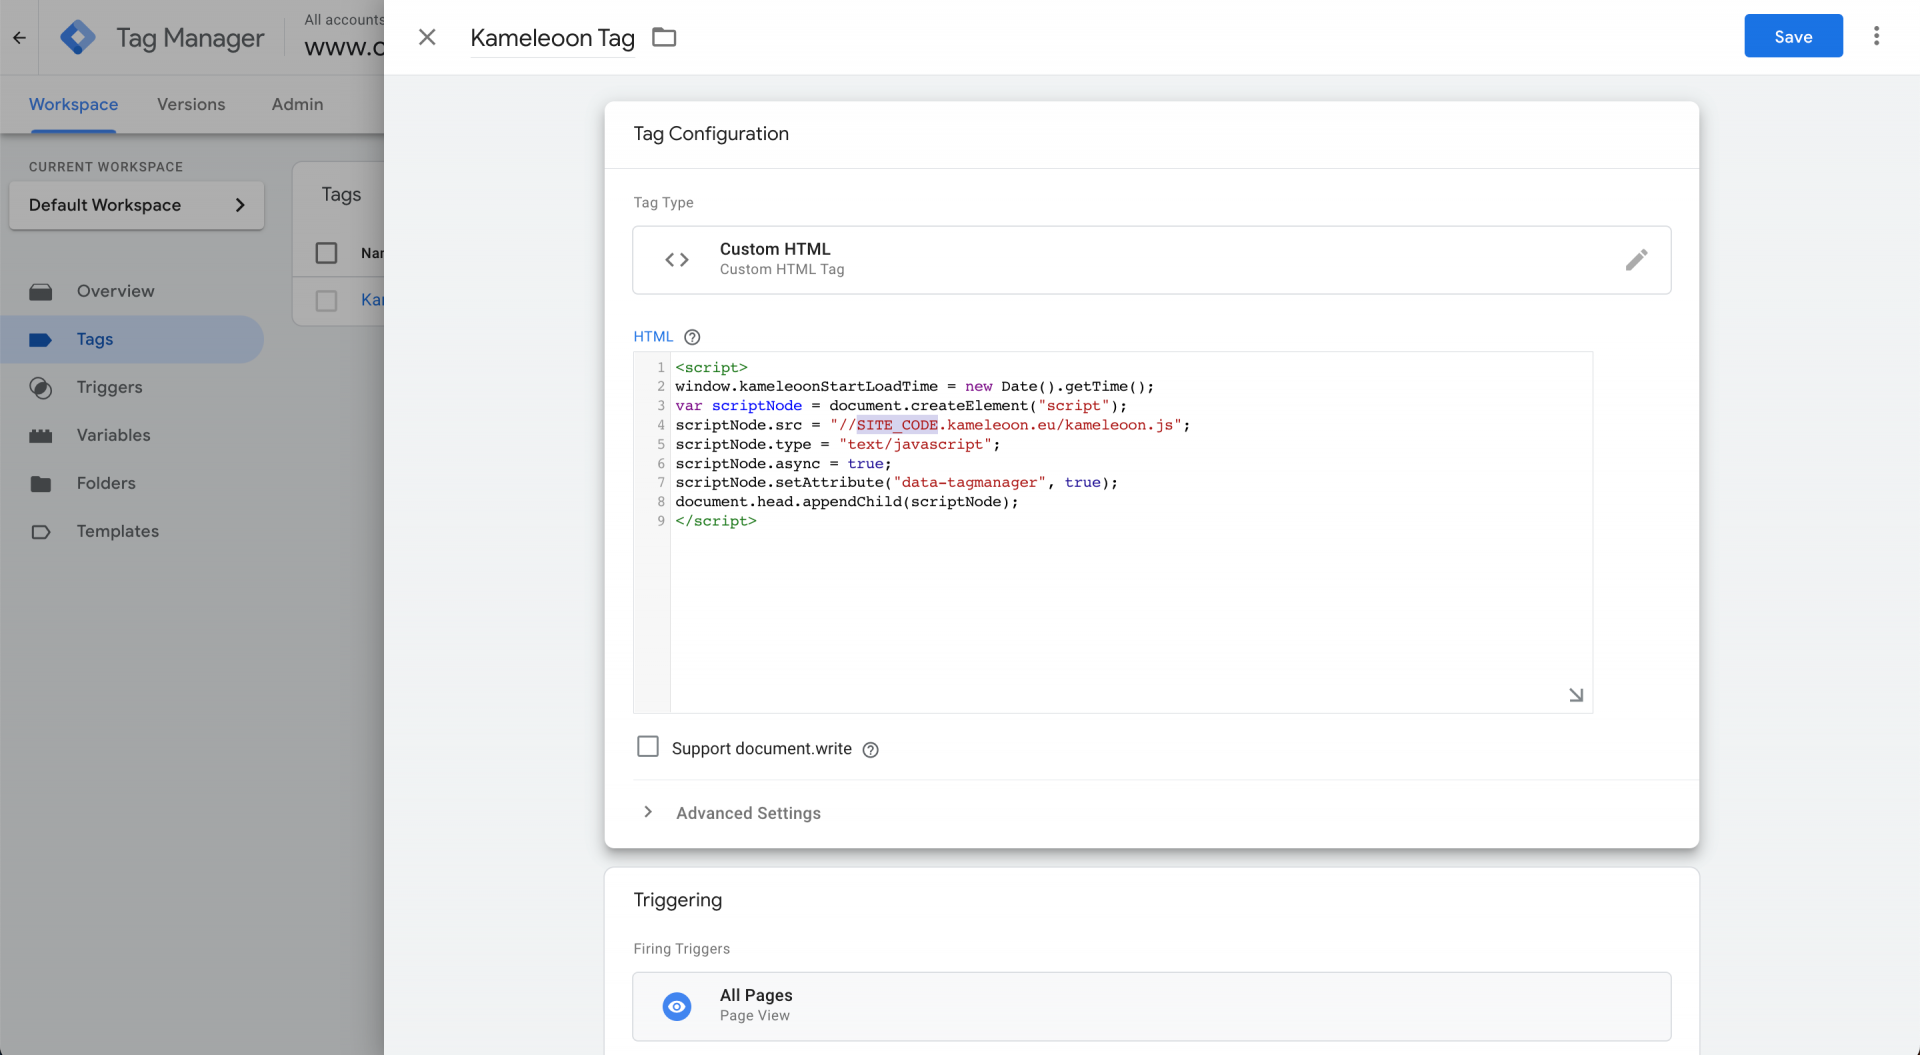Click the Triggers sidebar icon
The image size is (1920, 1055).
point(41,388)
